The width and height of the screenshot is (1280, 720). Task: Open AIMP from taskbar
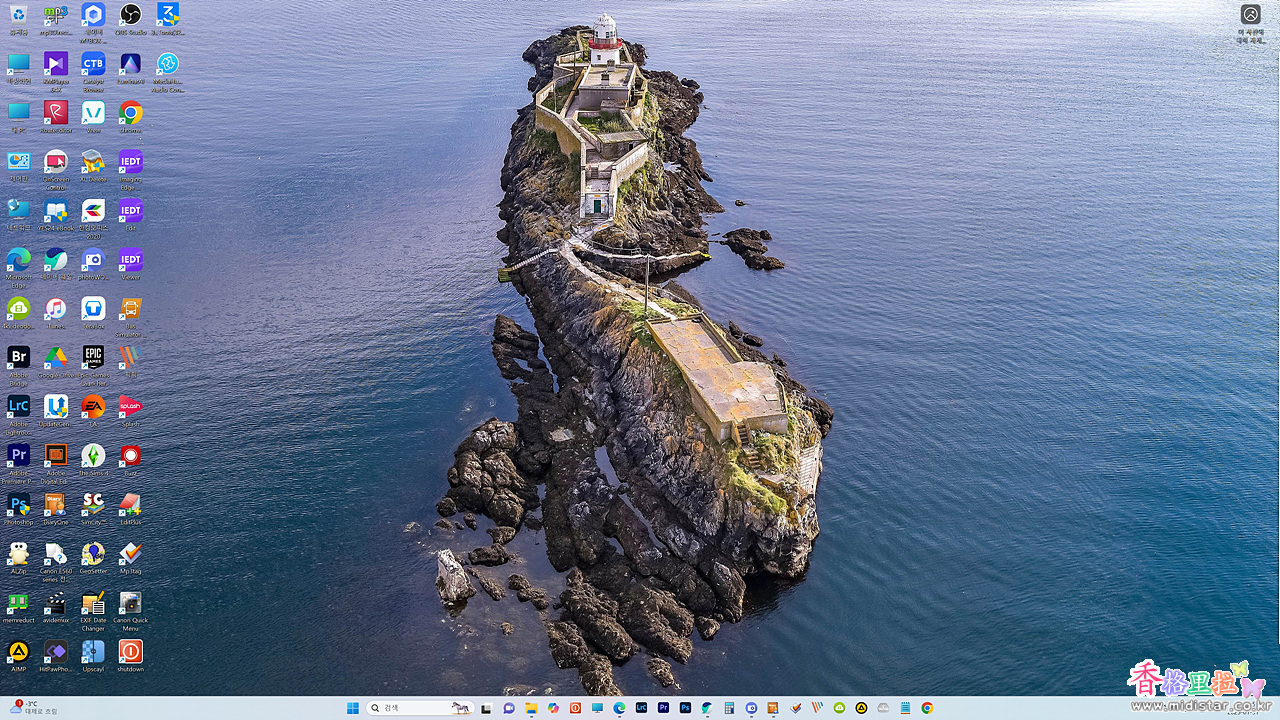861,708
